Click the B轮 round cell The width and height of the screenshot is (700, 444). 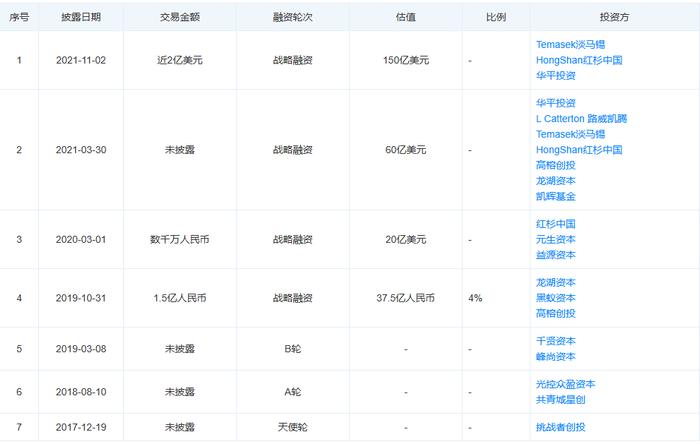pyautogui.click(x=293, y=349)
